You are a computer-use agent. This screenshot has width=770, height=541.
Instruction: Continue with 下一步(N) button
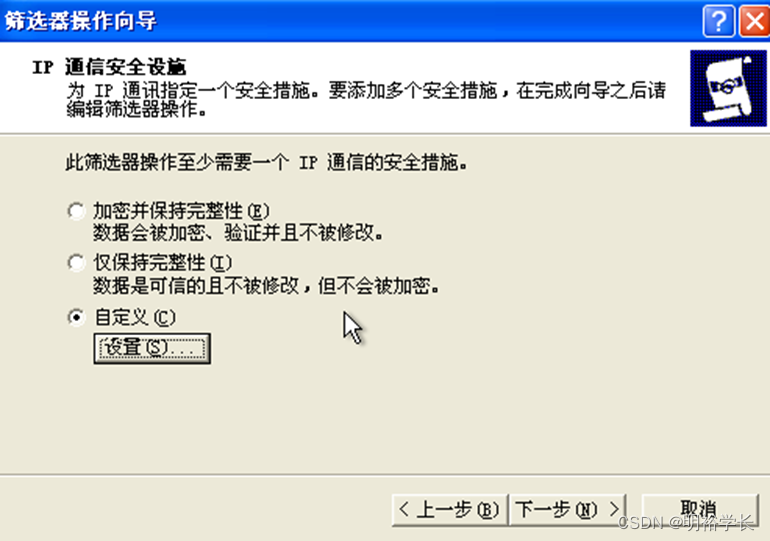(x=568, y=510)
